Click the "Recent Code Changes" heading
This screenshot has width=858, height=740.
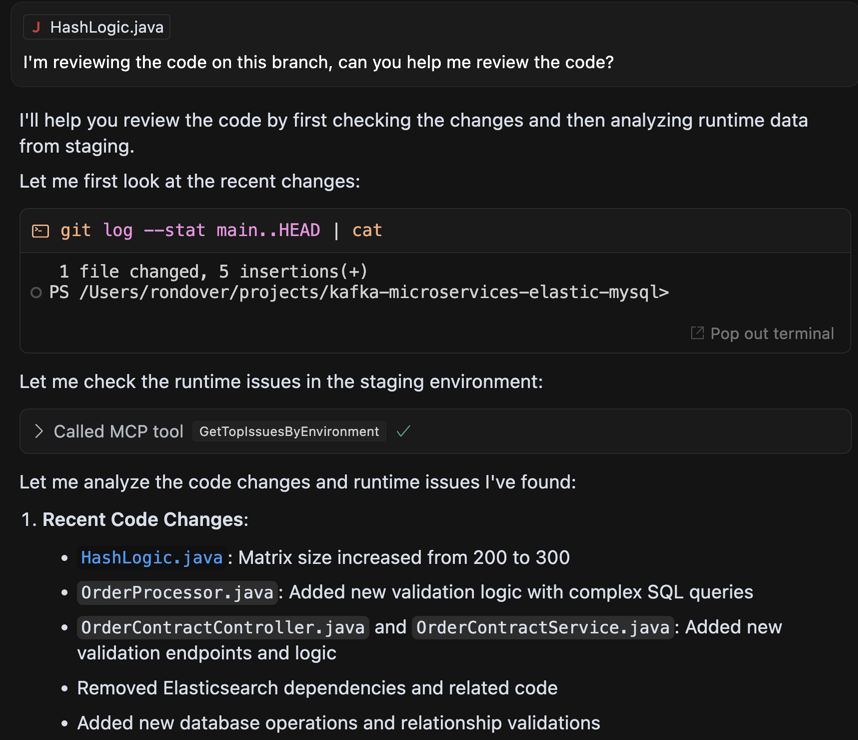point(143,519)
